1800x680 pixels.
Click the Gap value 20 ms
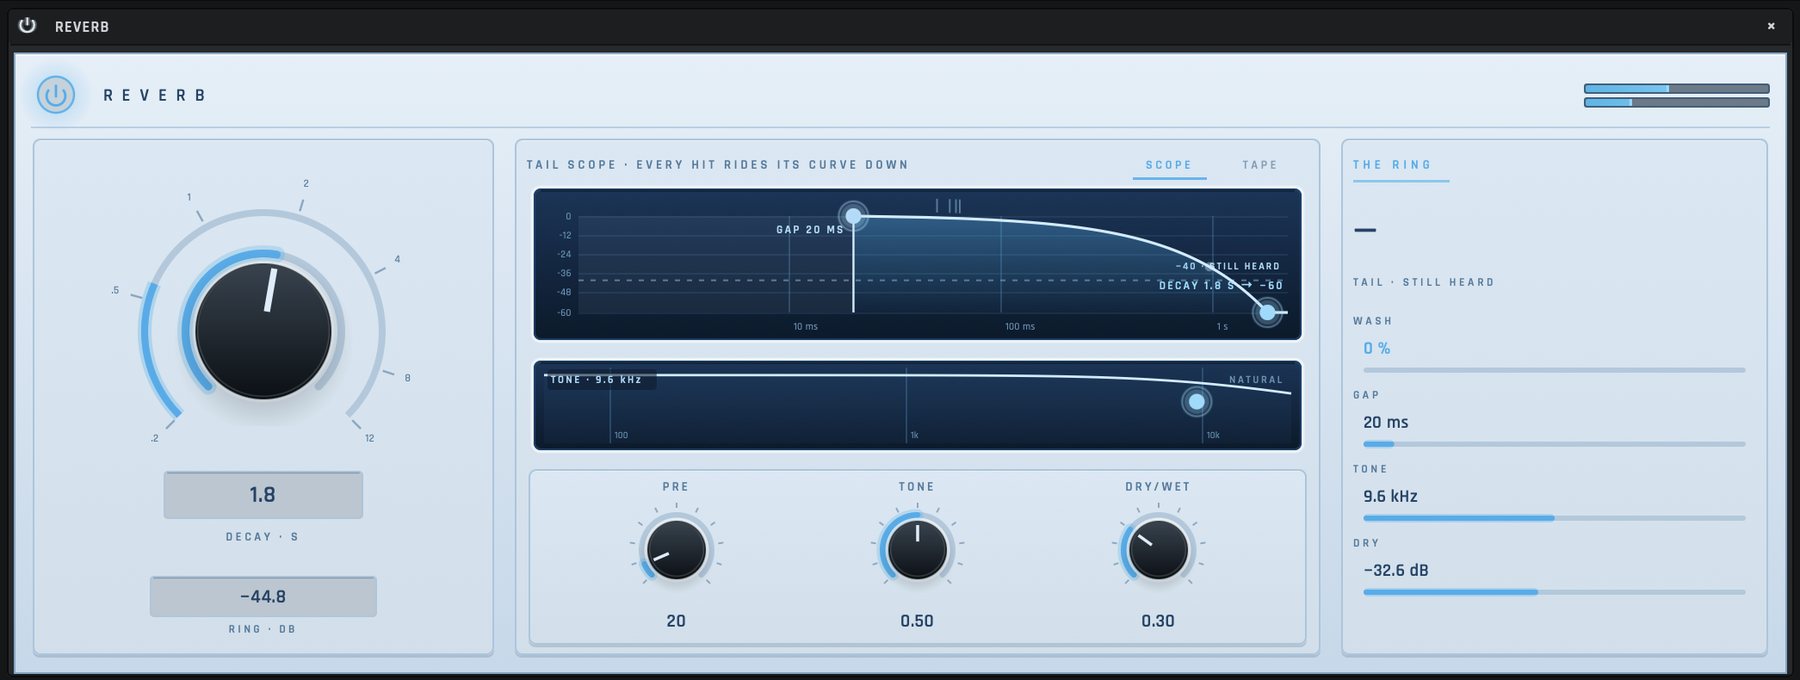coord(1386,422)
